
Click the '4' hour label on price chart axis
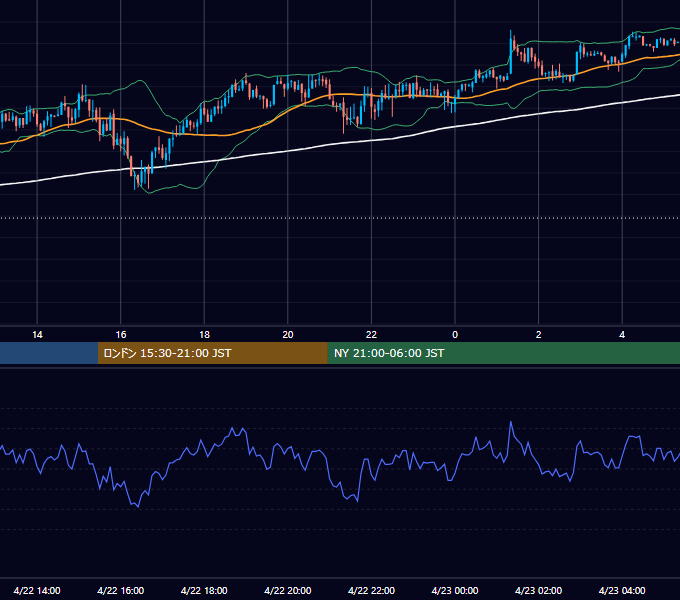point(622,335)
